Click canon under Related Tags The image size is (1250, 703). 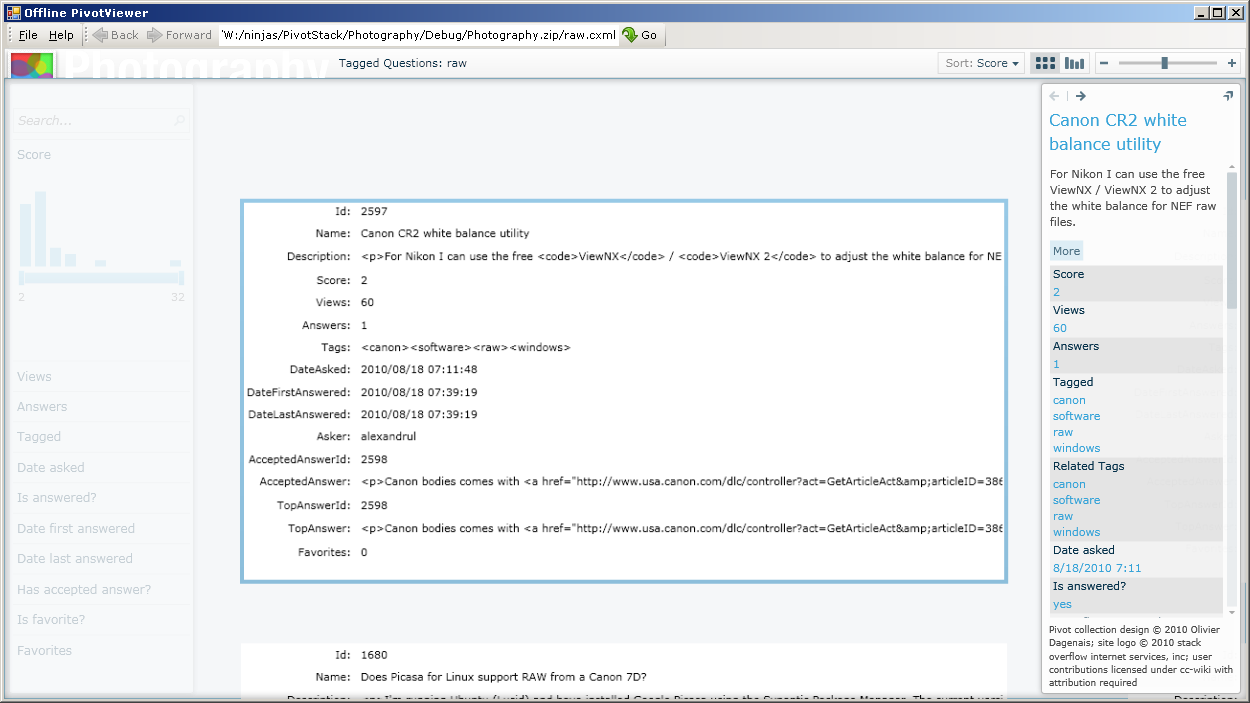point(1069,484)
